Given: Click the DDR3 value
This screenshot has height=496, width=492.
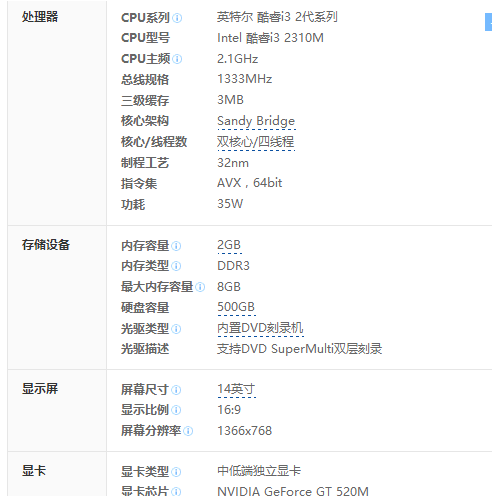Looking at the screenshot, I should (x=233, y=266).
